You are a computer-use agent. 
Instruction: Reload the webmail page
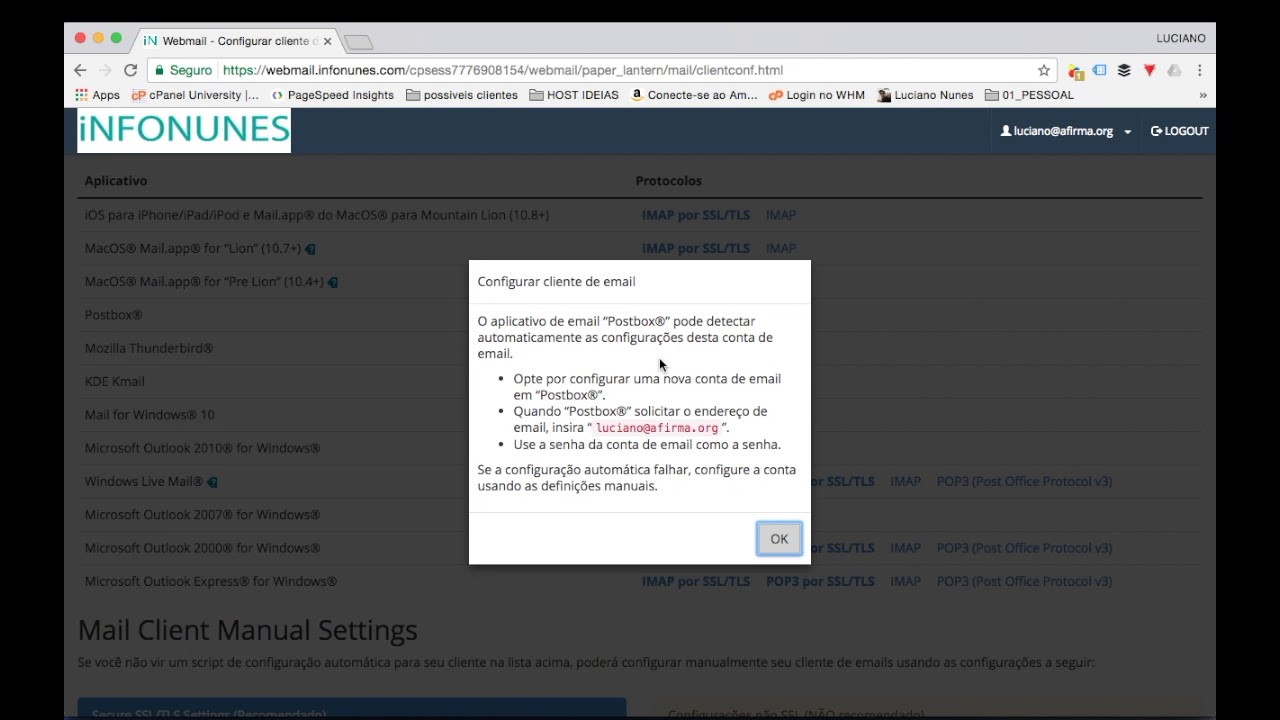[x=130, y=70]
